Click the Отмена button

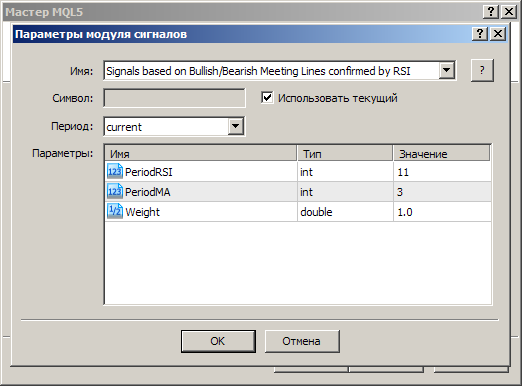[302, 341]
